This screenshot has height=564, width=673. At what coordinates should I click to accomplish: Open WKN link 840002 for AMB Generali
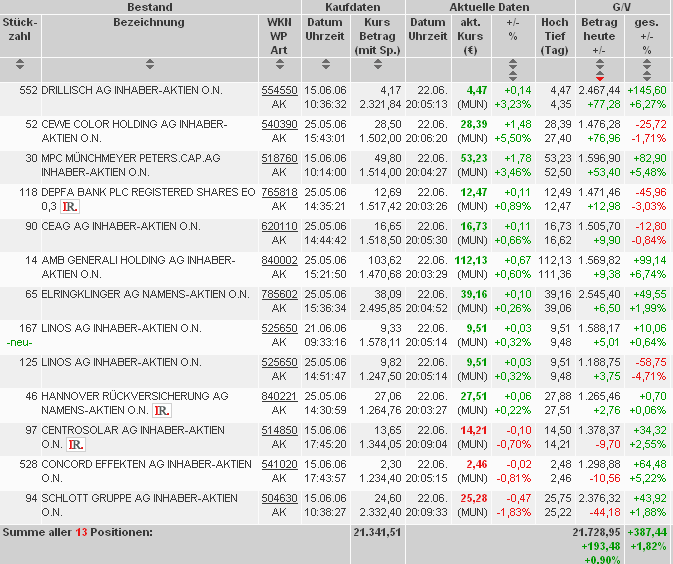pos(279,260)
